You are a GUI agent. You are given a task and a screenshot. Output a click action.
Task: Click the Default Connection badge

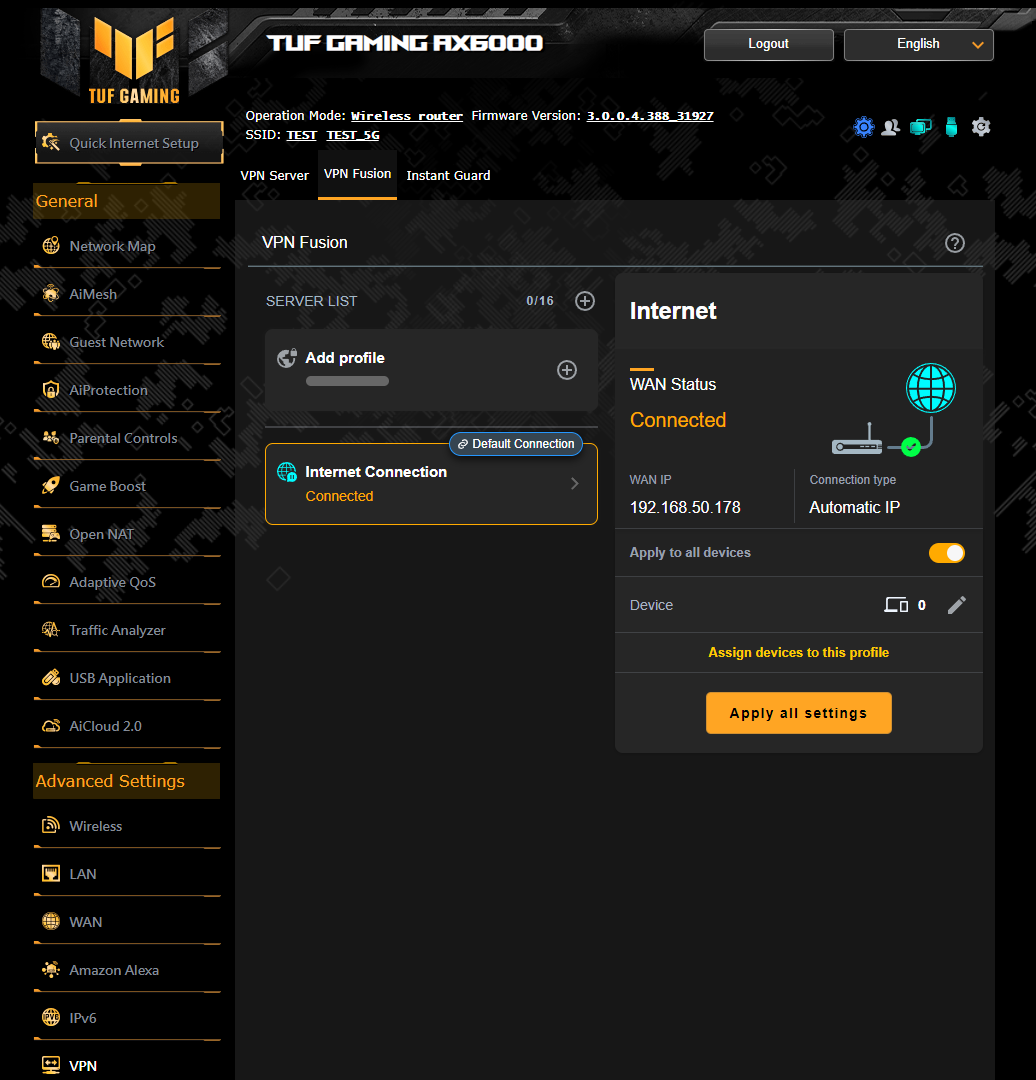coord(516,444)
